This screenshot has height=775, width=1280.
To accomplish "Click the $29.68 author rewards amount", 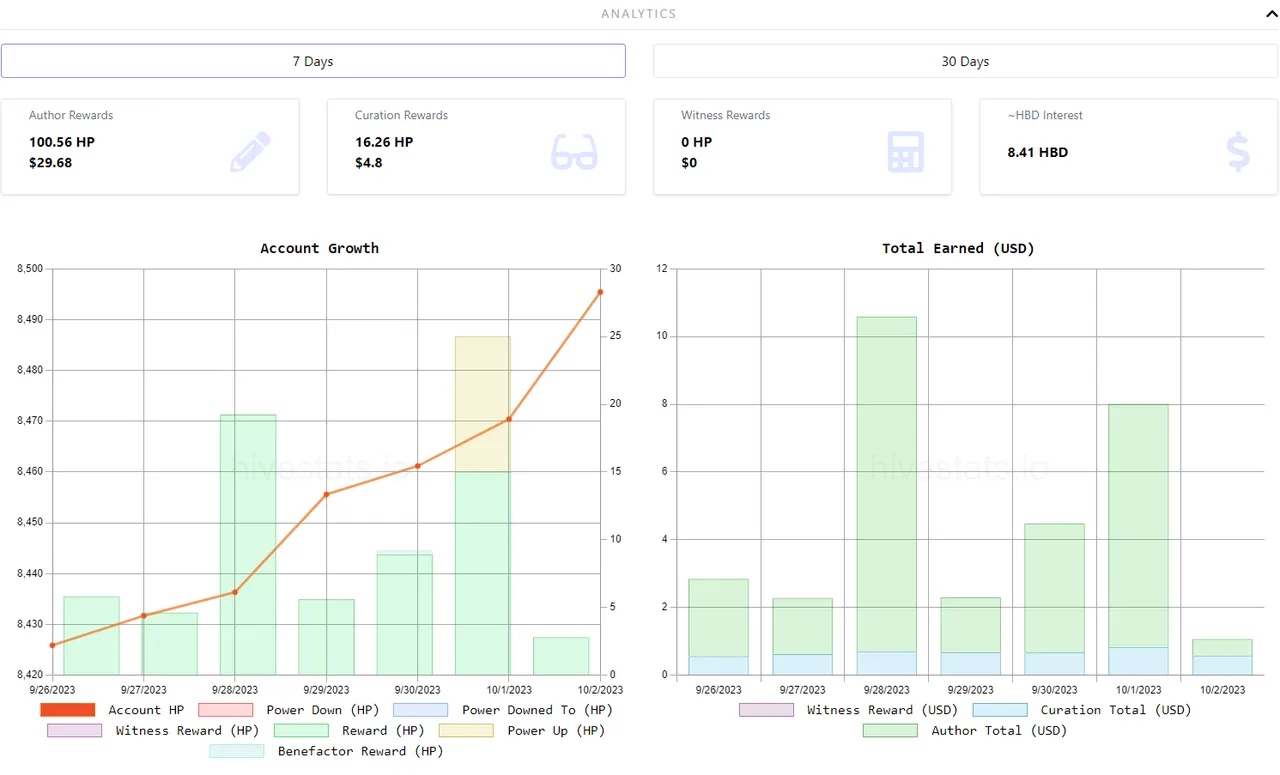I will coord(50,162).
